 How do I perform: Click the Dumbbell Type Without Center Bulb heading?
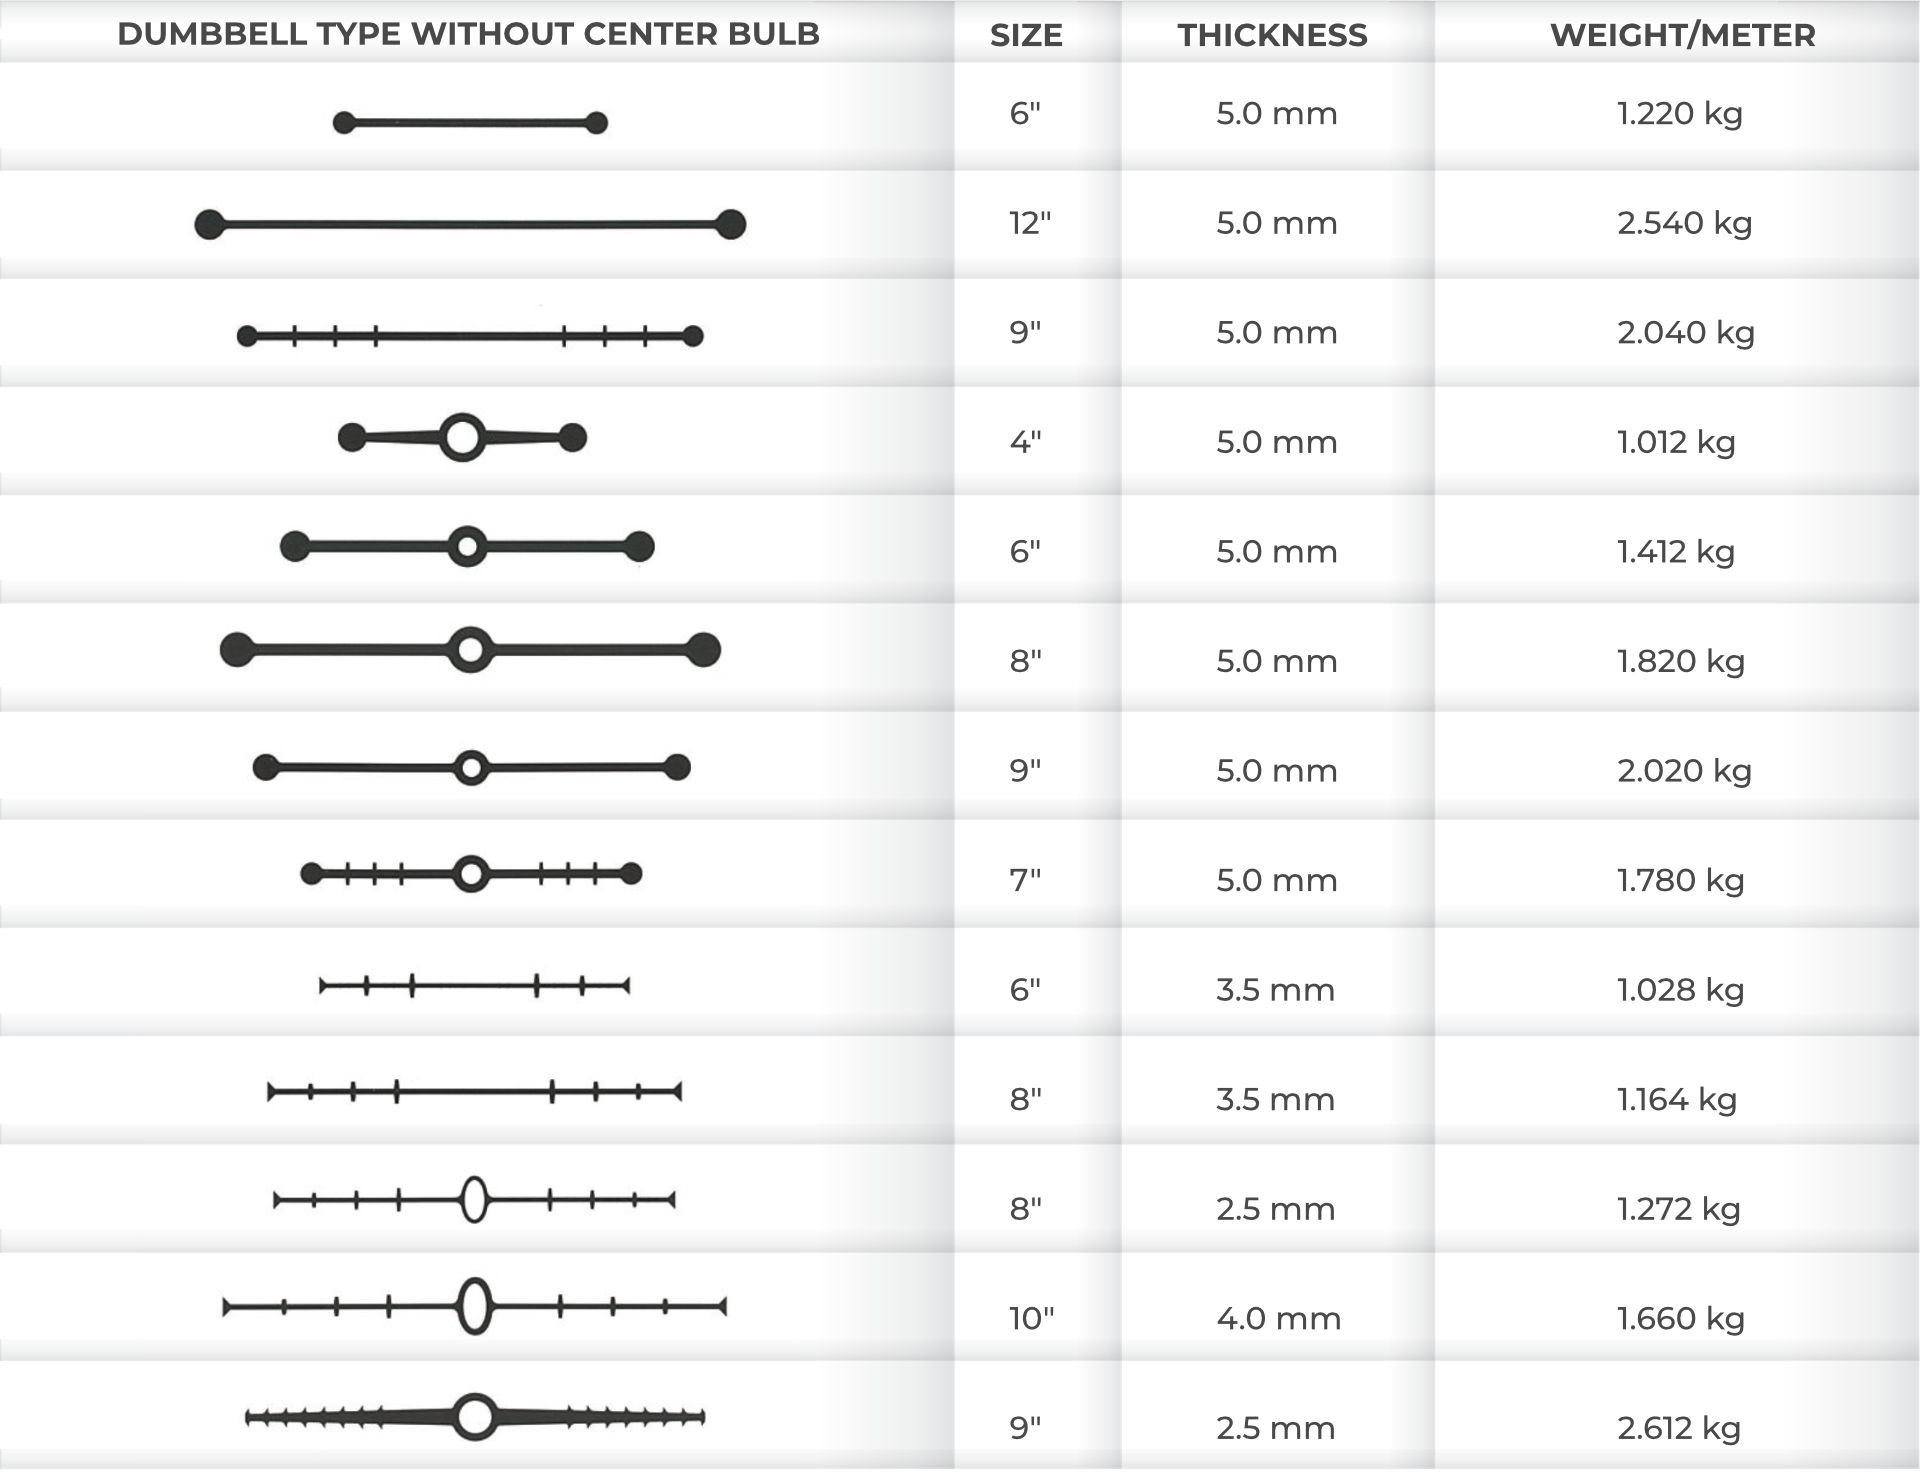click(468, 34)
